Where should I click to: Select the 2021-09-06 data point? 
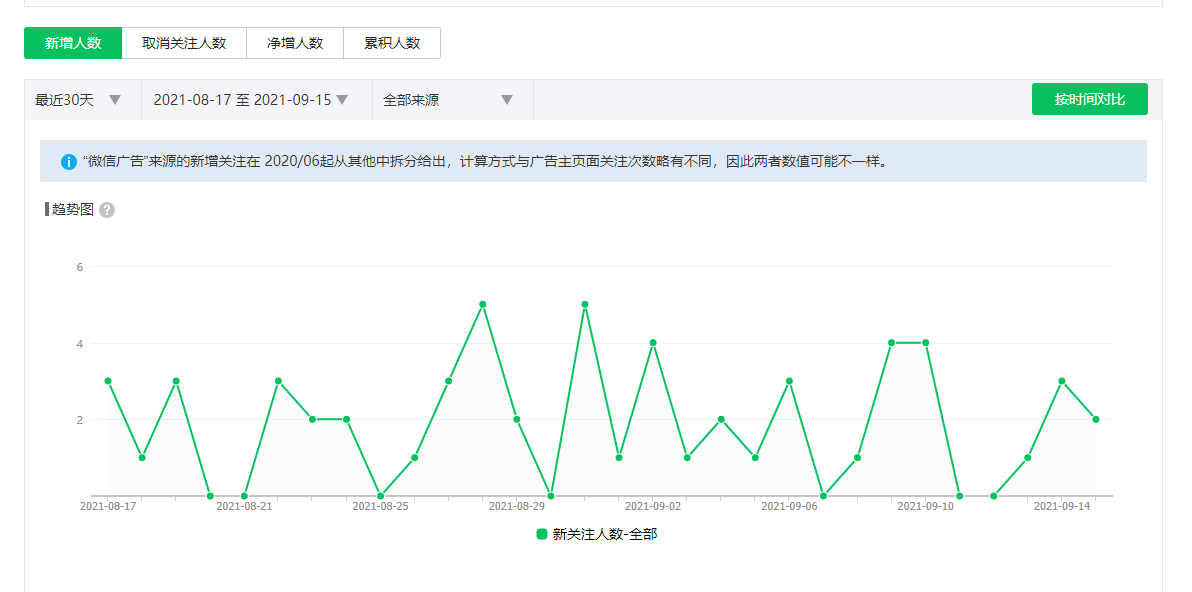(789, 381)
